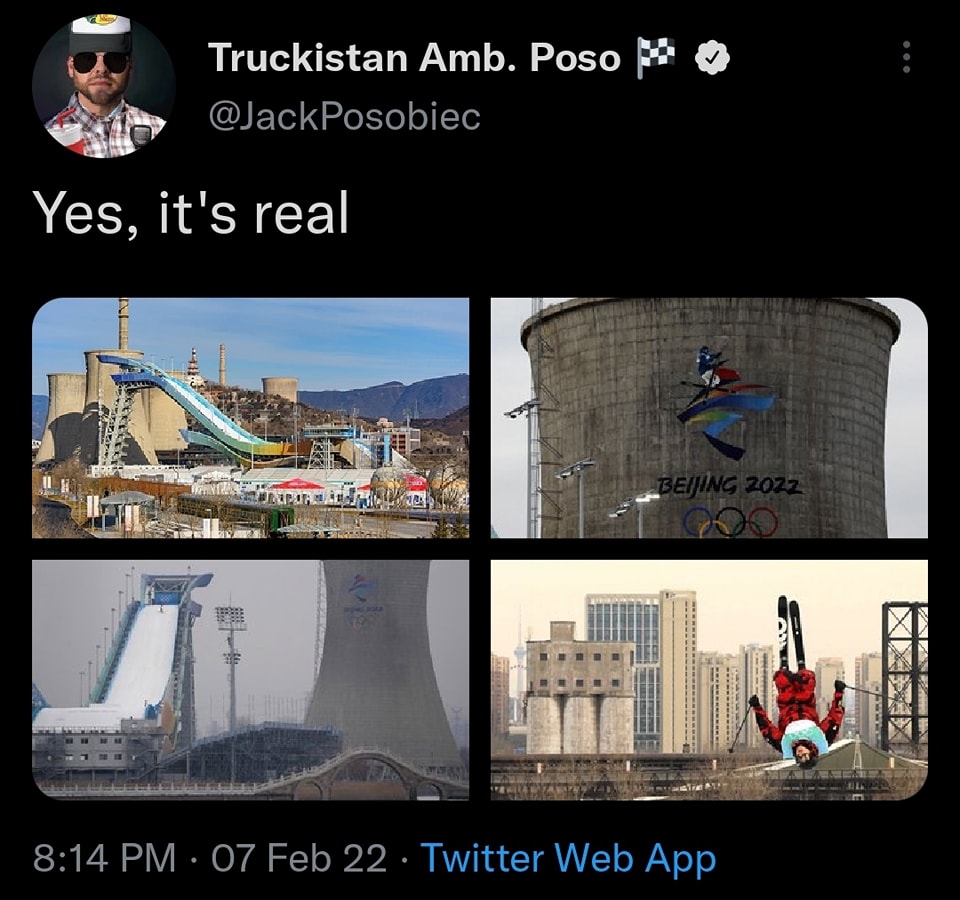This screenshot has height=900, width=960.
Task: Open the Beijing 2022 cooling tower photo
Action: coord(709,417)
